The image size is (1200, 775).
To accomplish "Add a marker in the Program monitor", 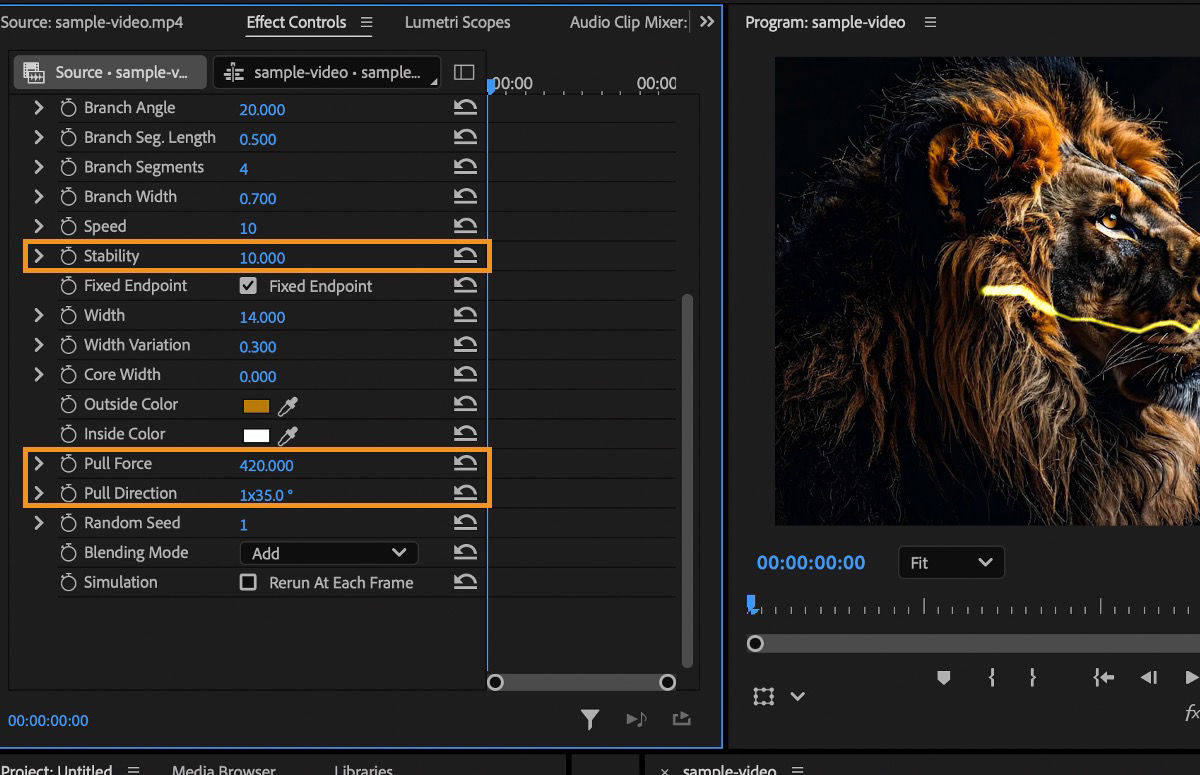I will coord(941,677).
